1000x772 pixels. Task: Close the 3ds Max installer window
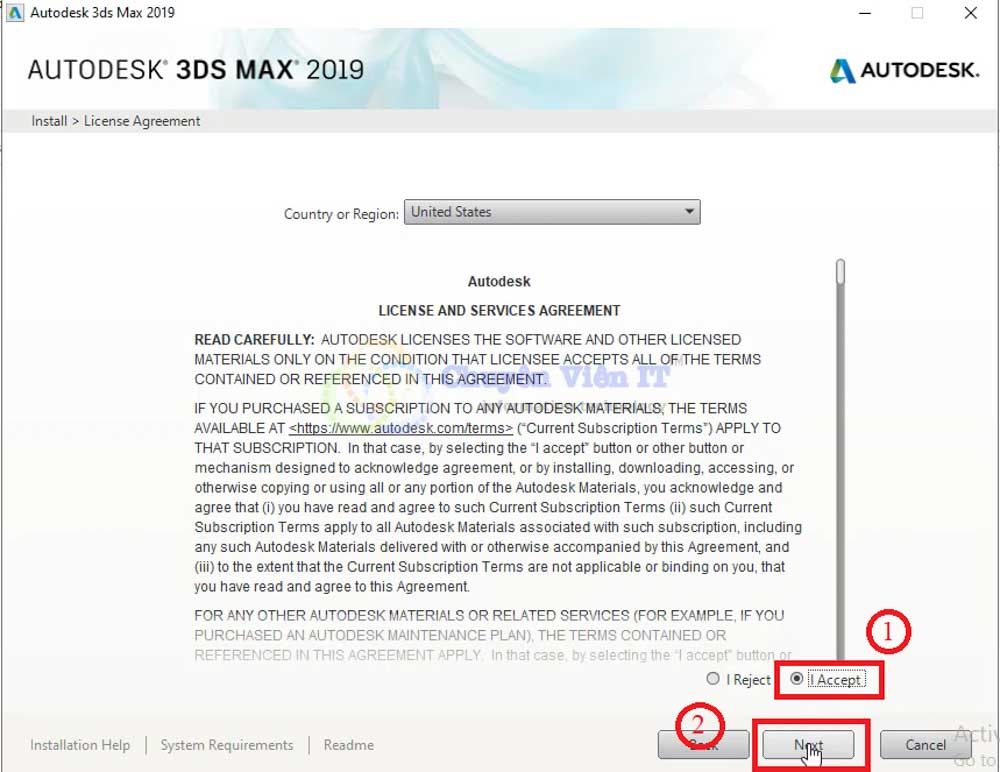coord(971,13)
